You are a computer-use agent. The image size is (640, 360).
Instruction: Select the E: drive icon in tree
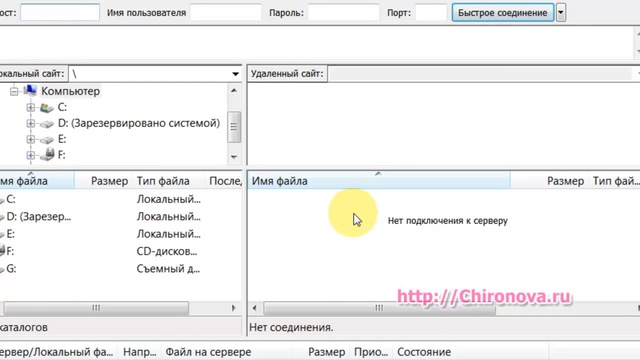[47, 140]
